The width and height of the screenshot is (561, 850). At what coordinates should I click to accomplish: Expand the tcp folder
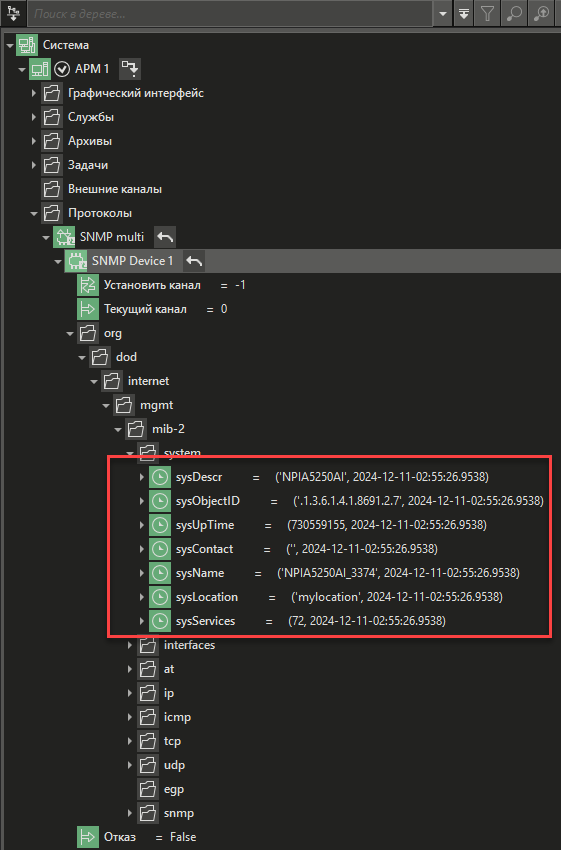[x=130, y=741]
